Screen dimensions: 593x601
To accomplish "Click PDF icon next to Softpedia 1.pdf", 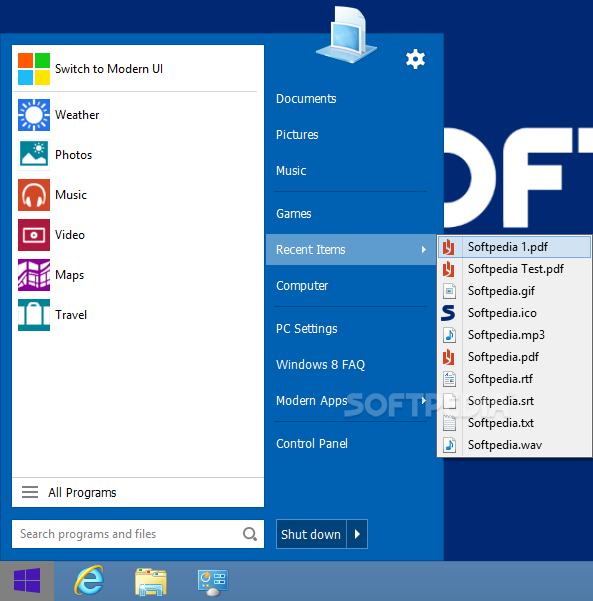I will click(449, 247).
